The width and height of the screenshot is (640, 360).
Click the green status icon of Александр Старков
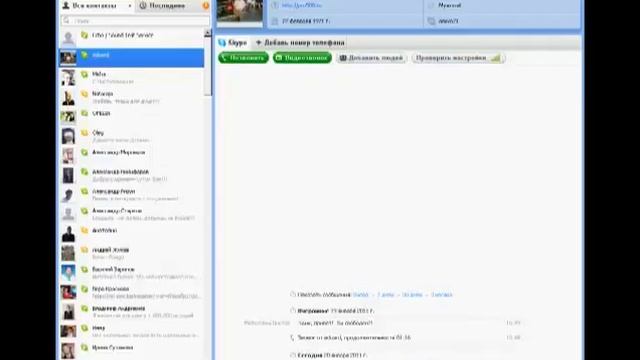coord(84,211)
